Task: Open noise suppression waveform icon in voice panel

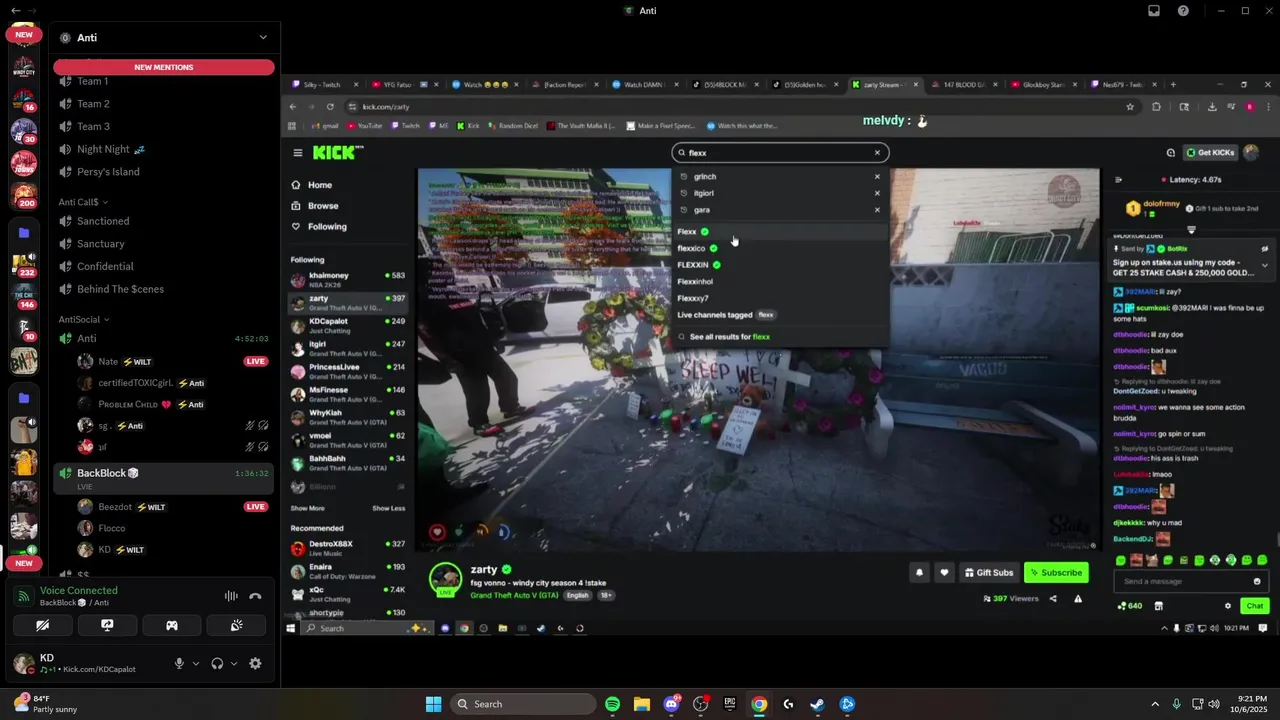Action: click(x=231, y=596)
